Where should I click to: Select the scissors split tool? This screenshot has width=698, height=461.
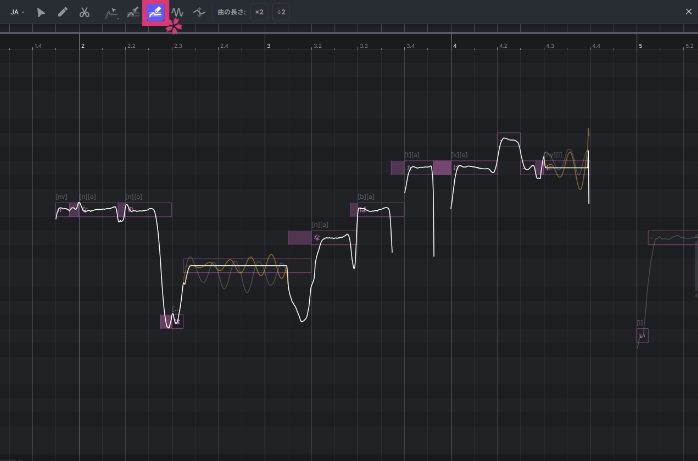tap(85, 12)
